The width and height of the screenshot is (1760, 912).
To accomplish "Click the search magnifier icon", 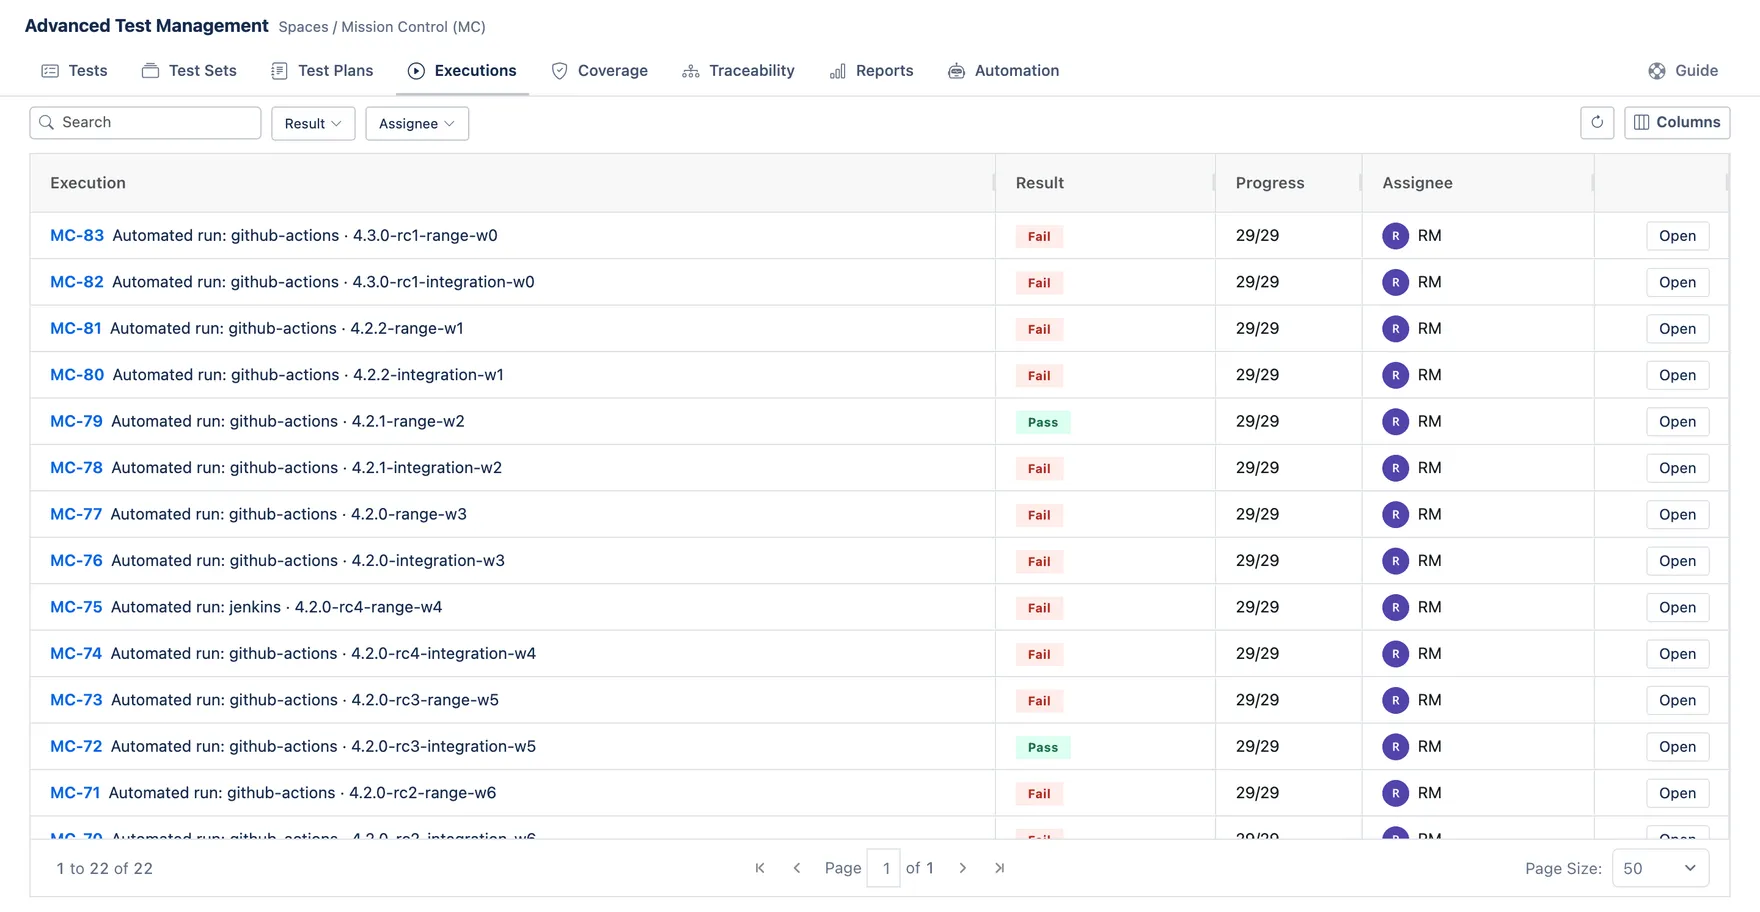I will 46,122.
